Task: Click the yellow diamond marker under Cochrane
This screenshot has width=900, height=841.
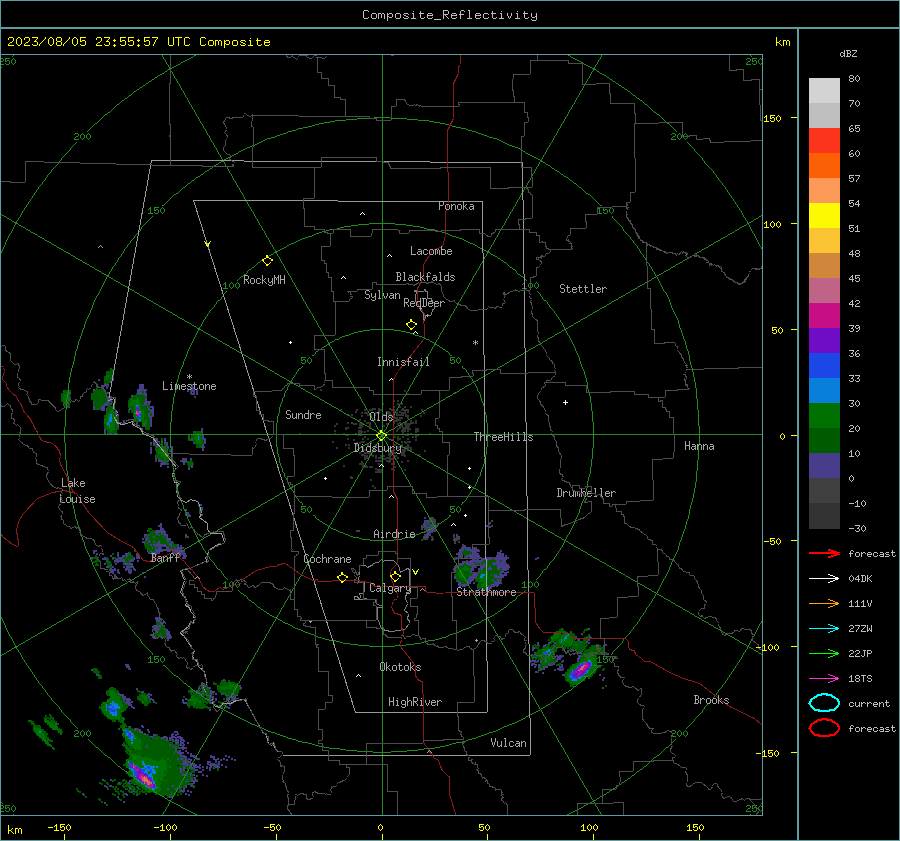Action: [x=343, y=577]
